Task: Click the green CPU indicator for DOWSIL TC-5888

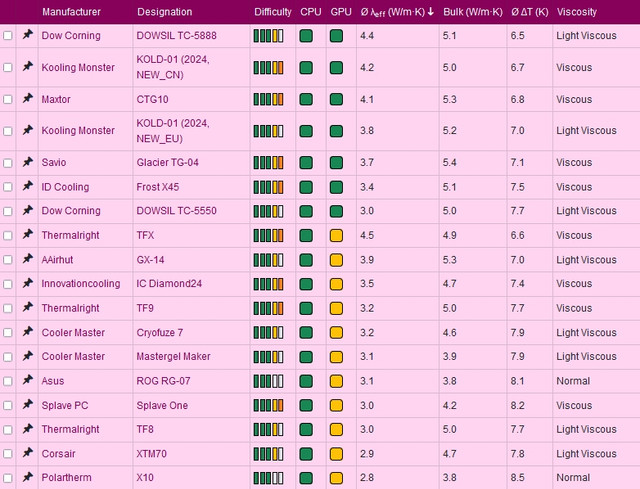Action: pos(306,36)
